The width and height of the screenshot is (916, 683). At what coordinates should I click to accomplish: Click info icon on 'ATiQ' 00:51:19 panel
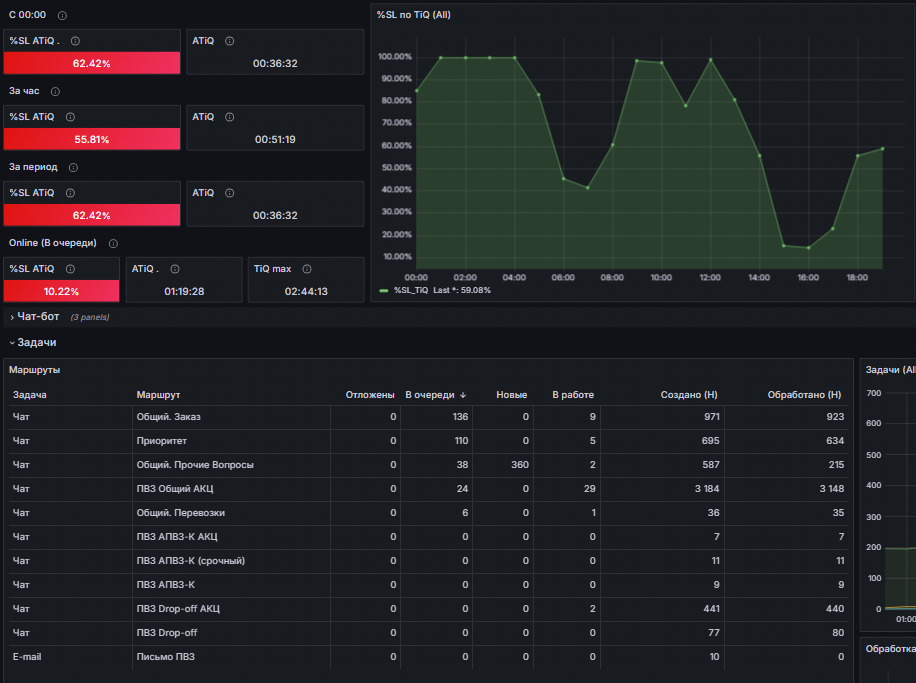(230, 117)
